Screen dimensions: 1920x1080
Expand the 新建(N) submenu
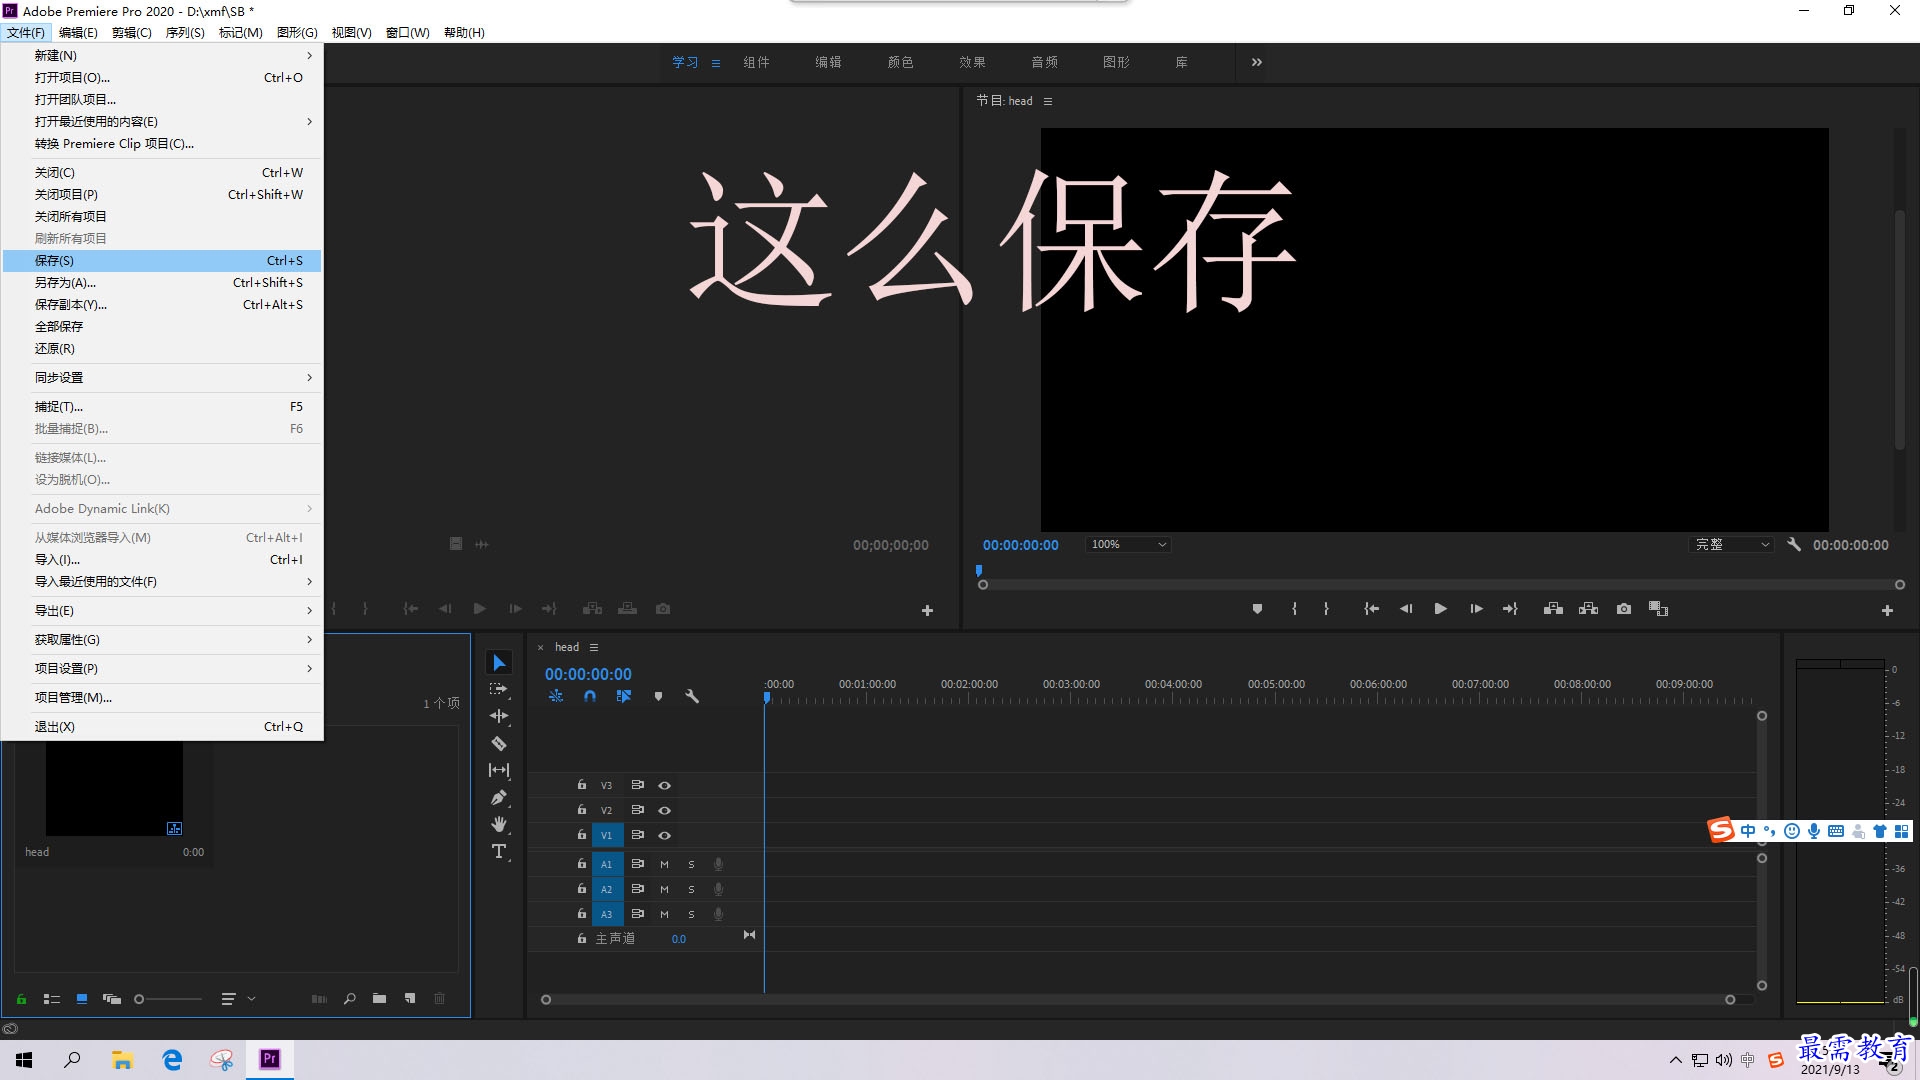[x=162, y=55]
